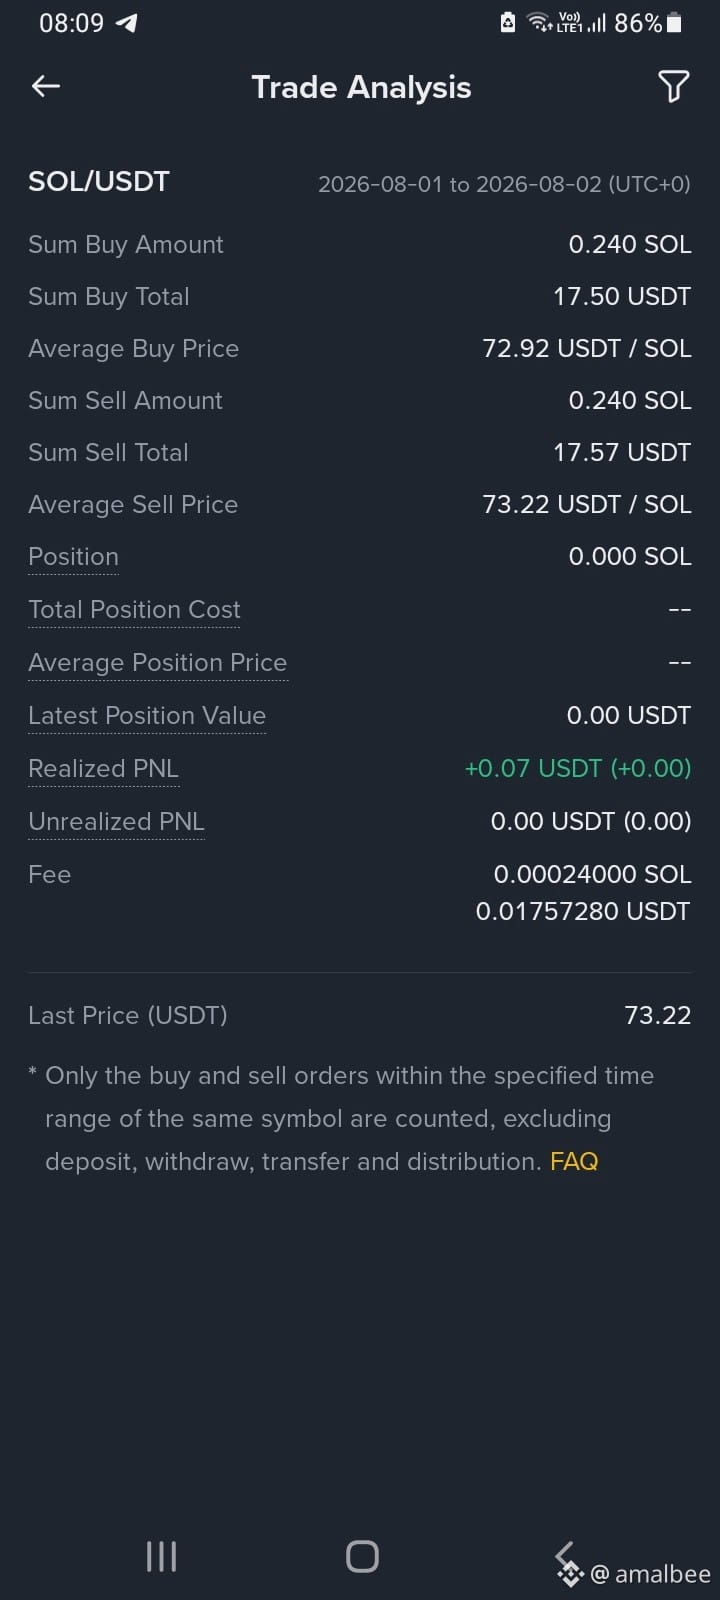Open the FAQ link

574,1161
